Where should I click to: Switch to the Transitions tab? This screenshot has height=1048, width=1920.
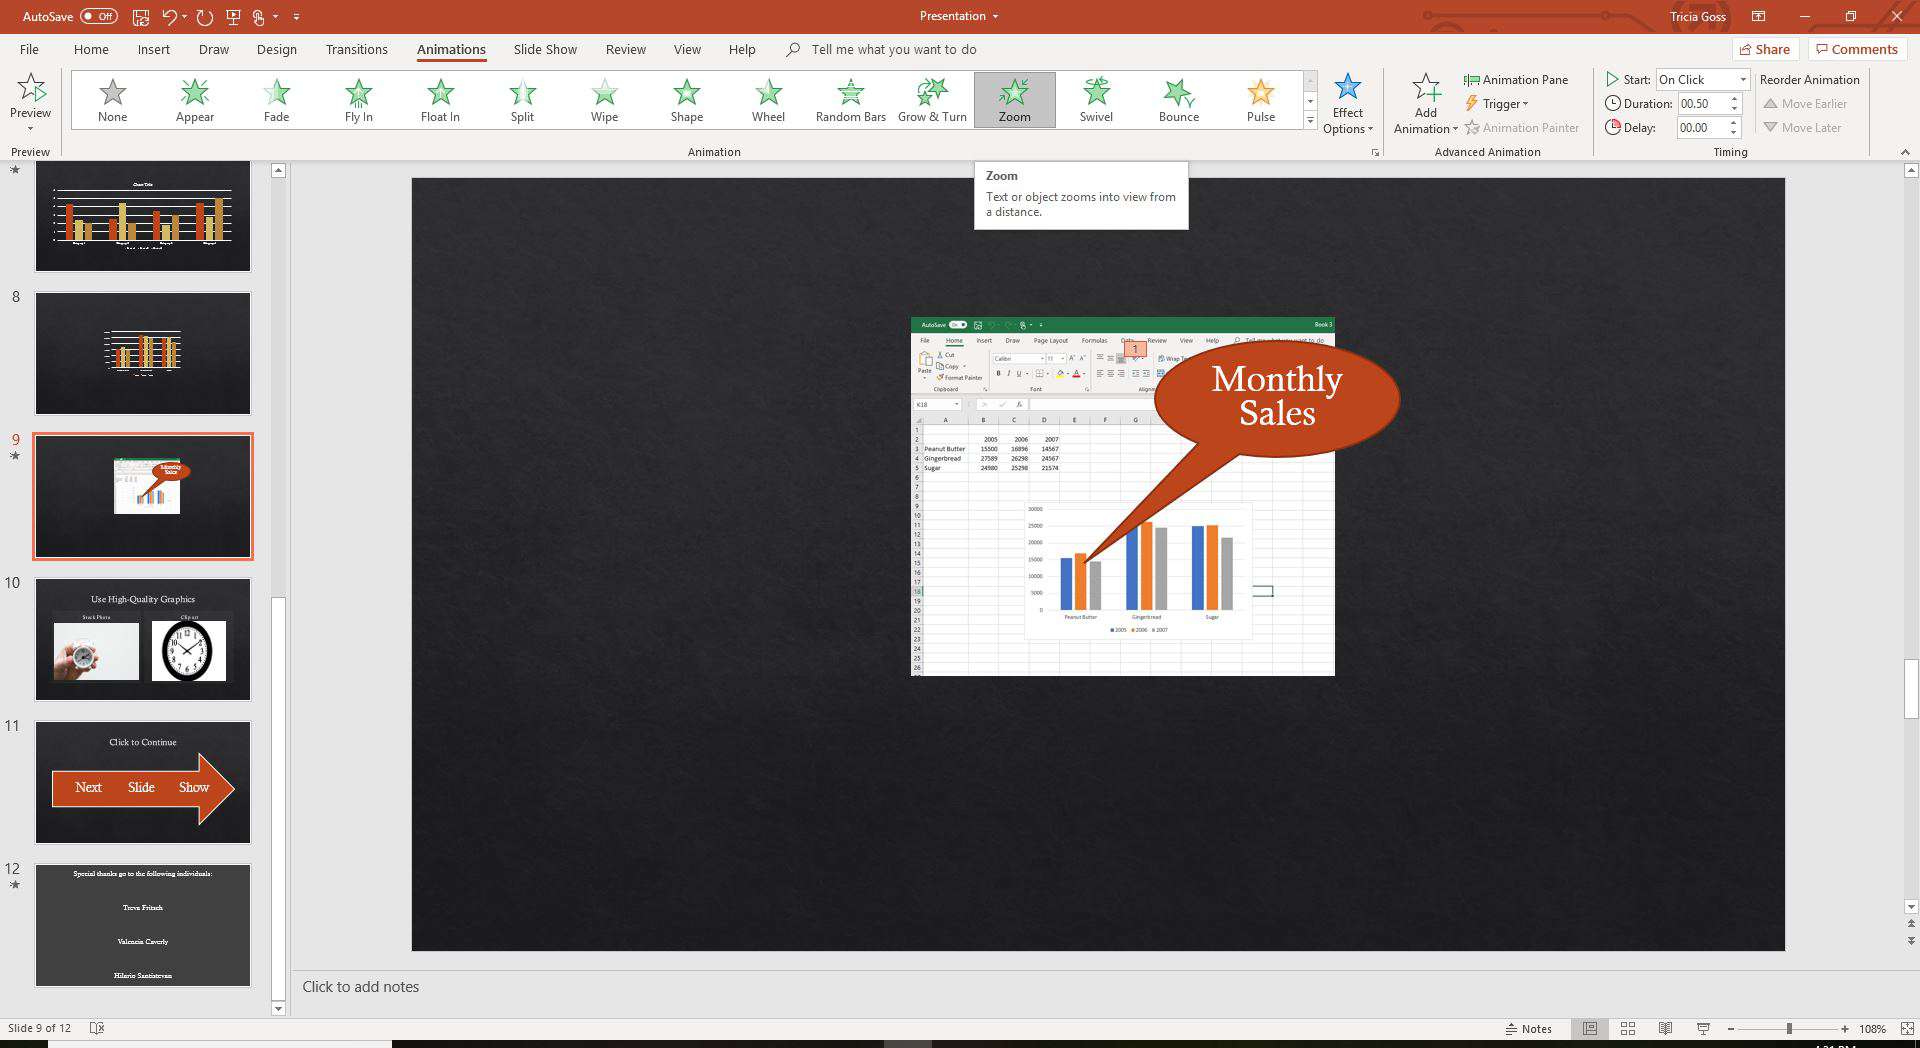(x=356, y=49)
